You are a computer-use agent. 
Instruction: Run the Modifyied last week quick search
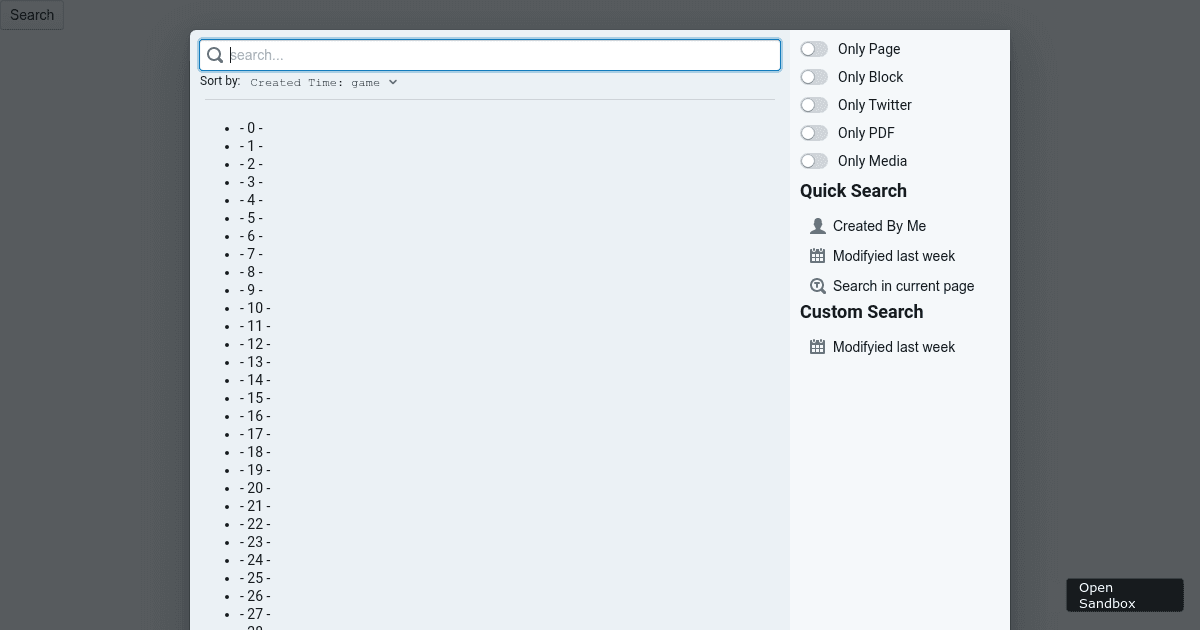pyautogui.click(x=893, y=255)
